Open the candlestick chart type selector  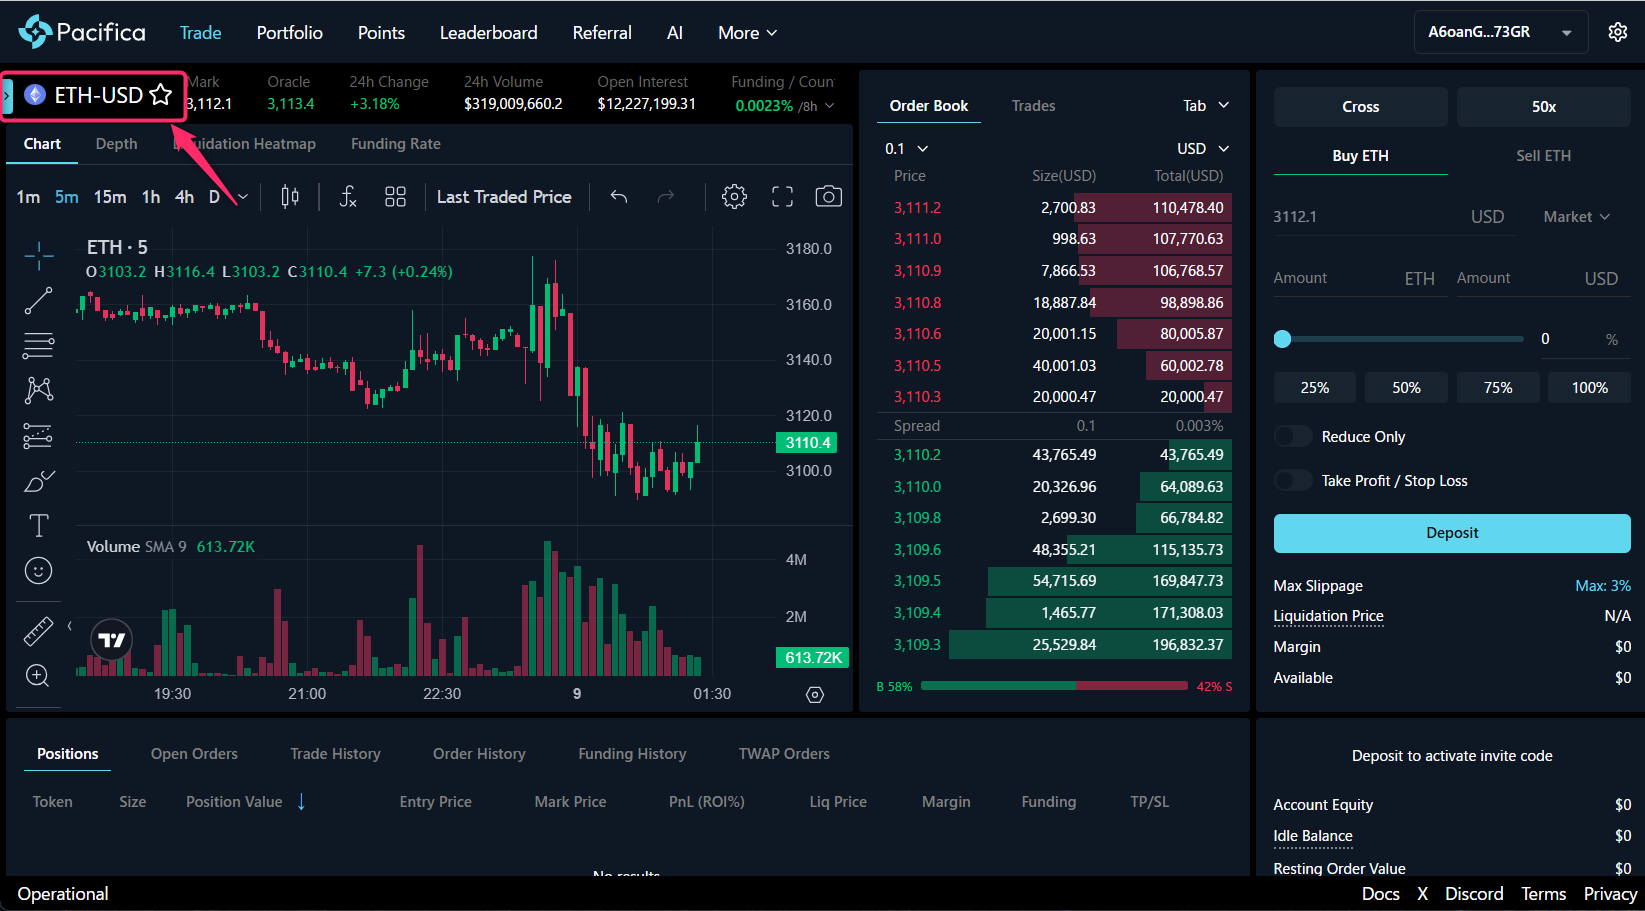point(290,197)
